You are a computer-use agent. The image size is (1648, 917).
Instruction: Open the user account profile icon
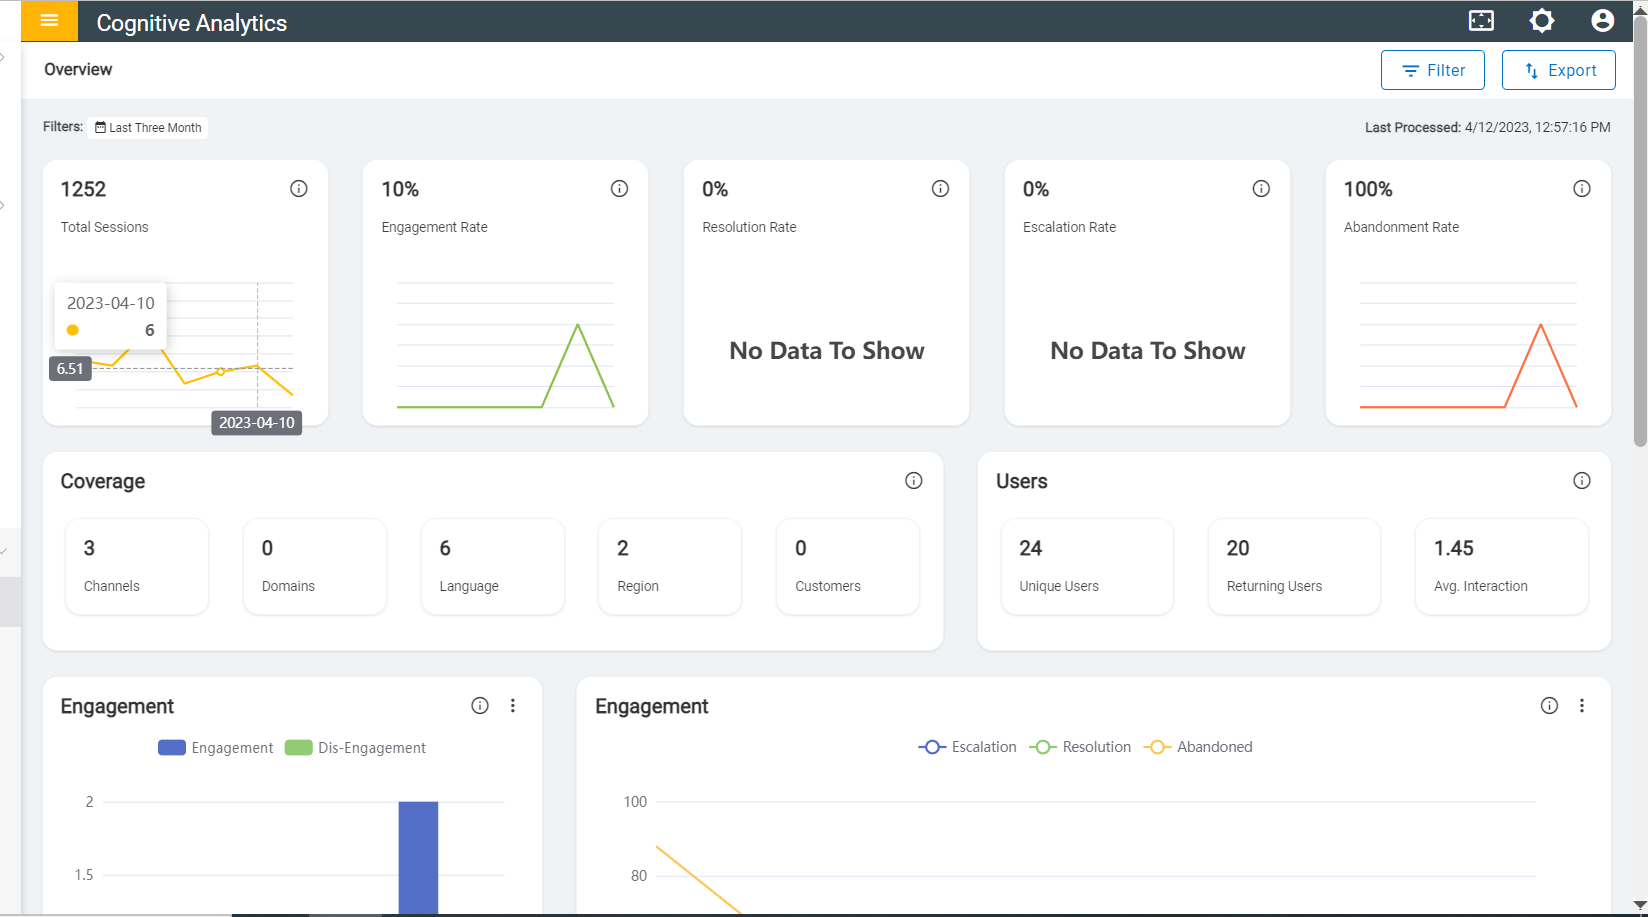1602,21
